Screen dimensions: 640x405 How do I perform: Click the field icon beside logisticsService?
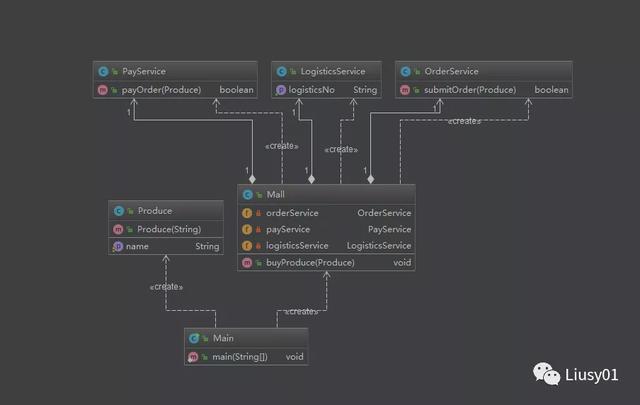pyautogui.click(x=246, y=246)
